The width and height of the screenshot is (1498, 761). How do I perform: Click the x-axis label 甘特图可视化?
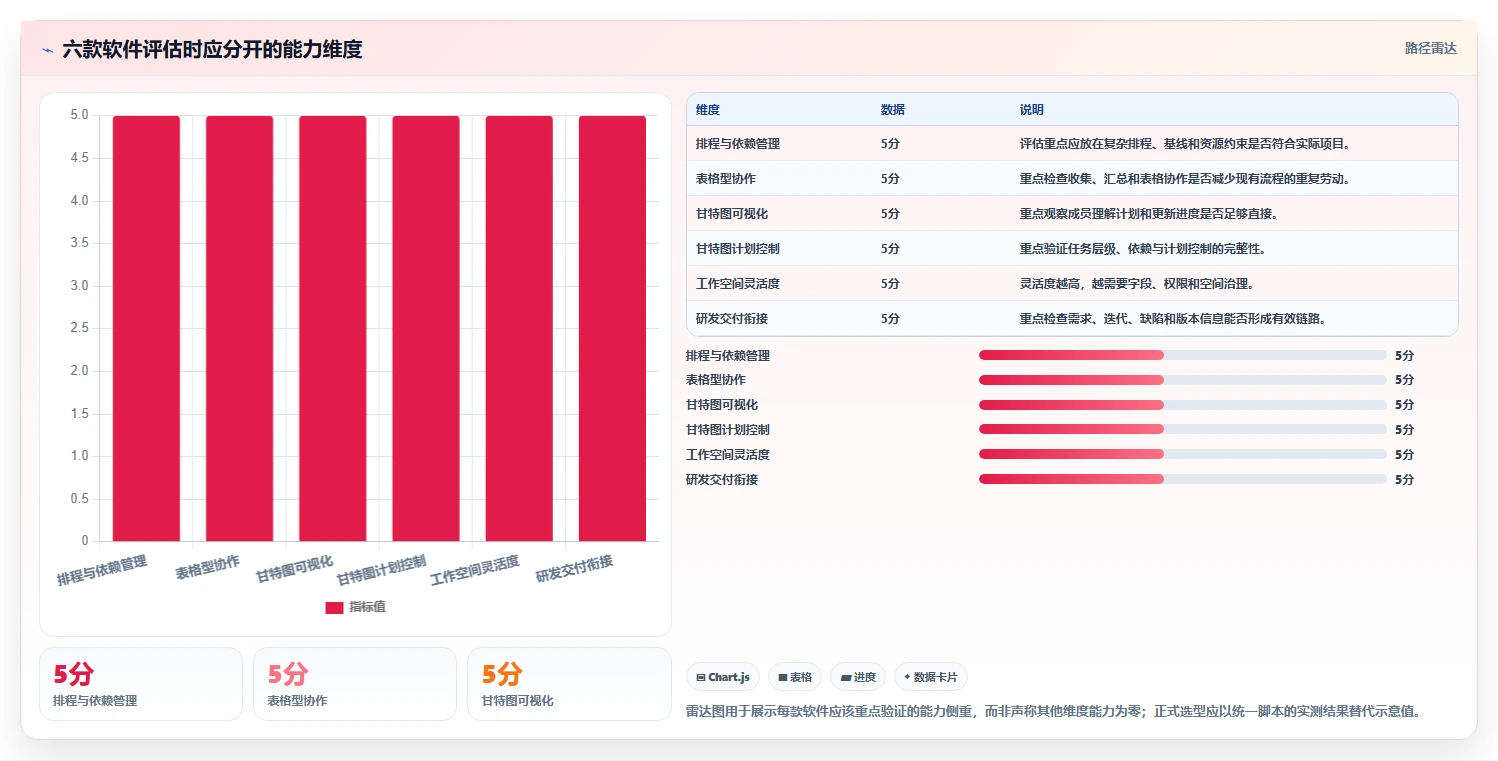[x=294, y=569]
